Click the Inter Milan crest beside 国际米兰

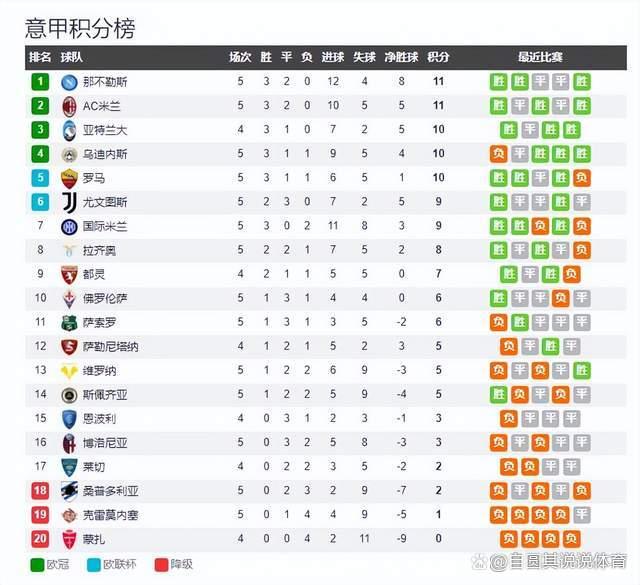[x=69, y=227]
